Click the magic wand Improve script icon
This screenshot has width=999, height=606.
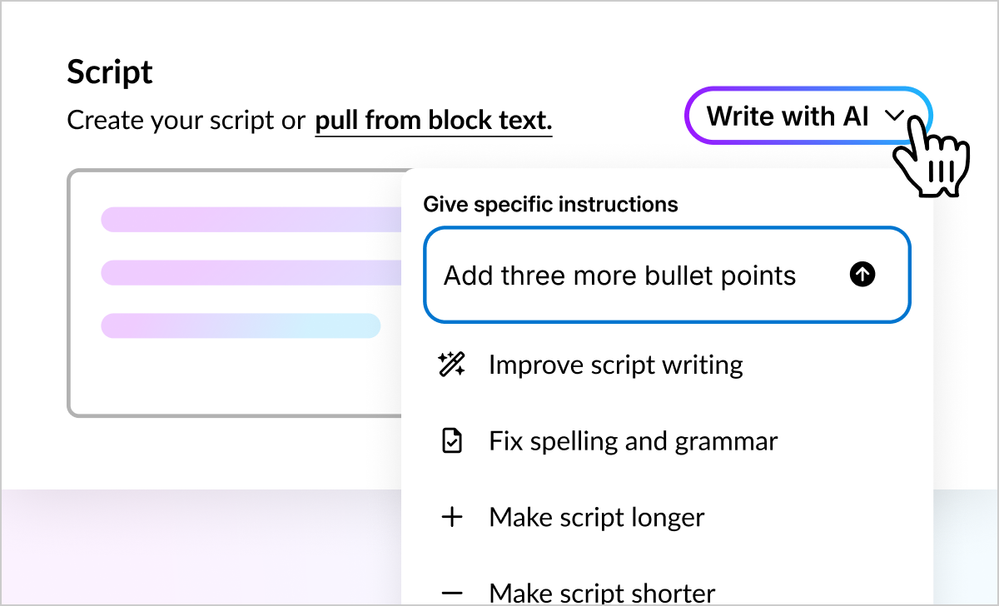point(452,364)
